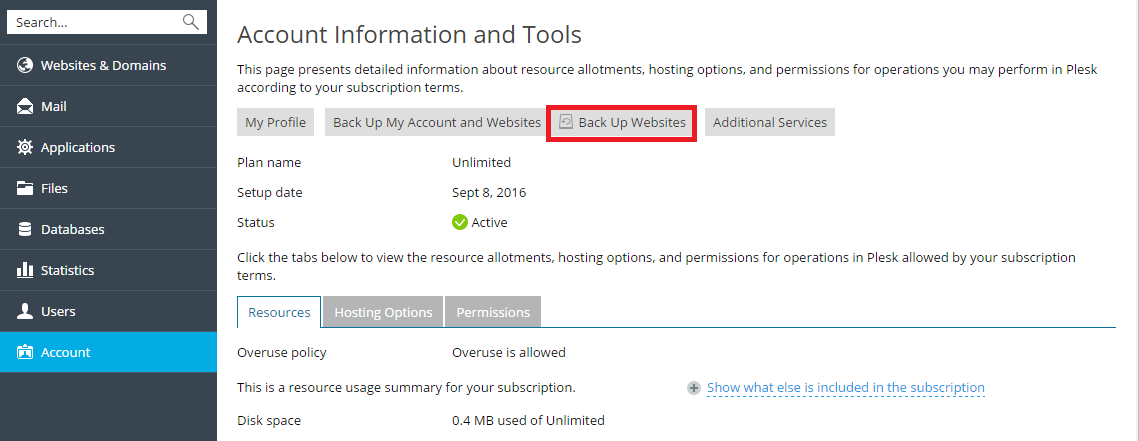Click the Websites & Domains globe icon
Screen dimensions: 1139x441
click(x=25, y=65)
